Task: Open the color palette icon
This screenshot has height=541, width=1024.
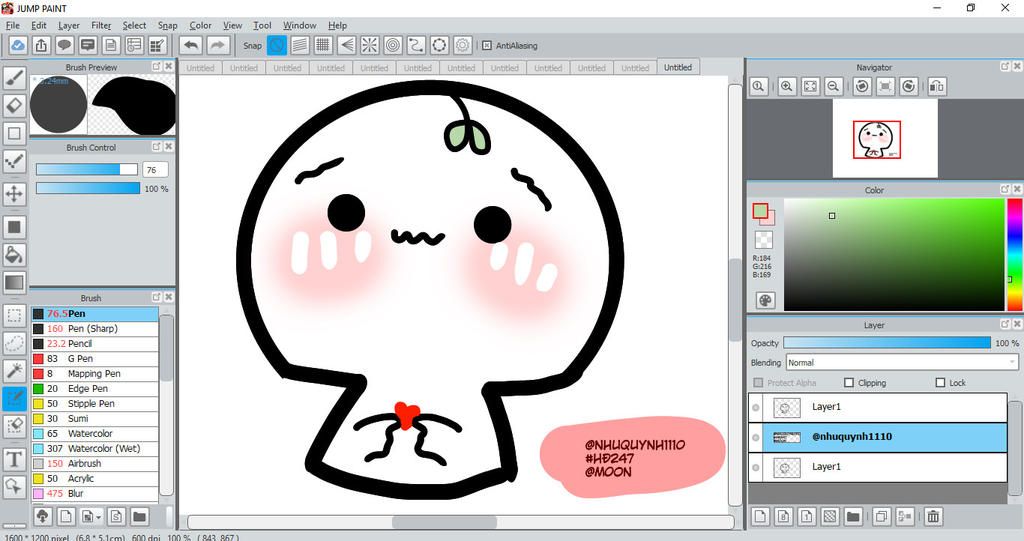Action: (765, 301)
